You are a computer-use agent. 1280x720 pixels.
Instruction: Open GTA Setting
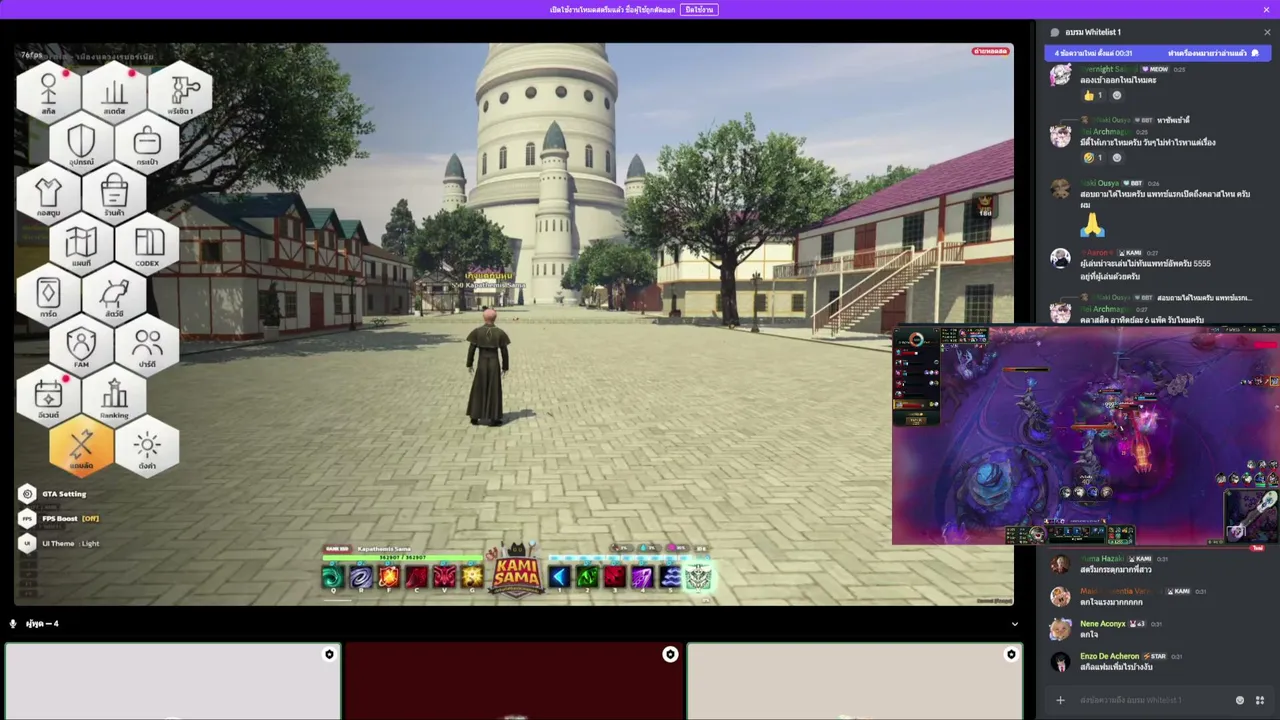54,494
